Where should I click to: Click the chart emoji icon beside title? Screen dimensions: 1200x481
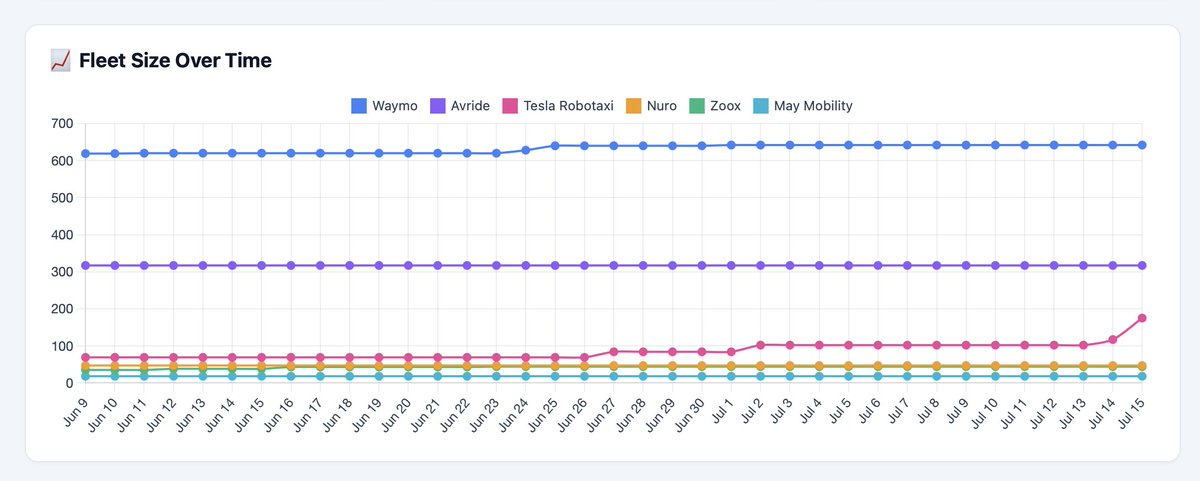tap(59, 61)
